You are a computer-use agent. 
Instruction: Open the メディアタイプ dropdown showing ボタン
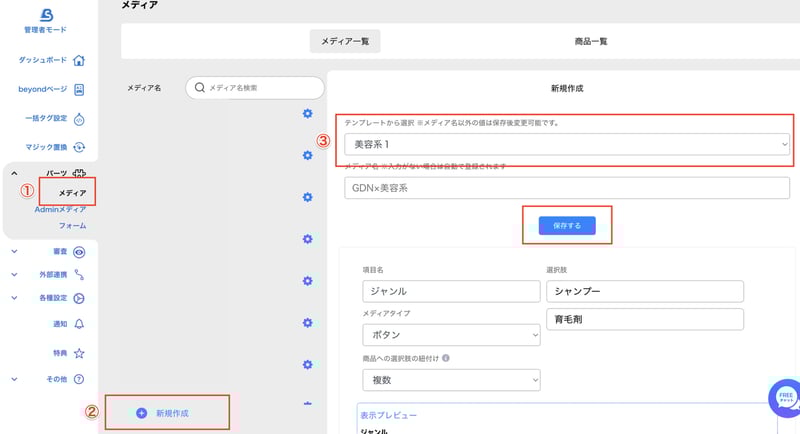coord(451,336)
